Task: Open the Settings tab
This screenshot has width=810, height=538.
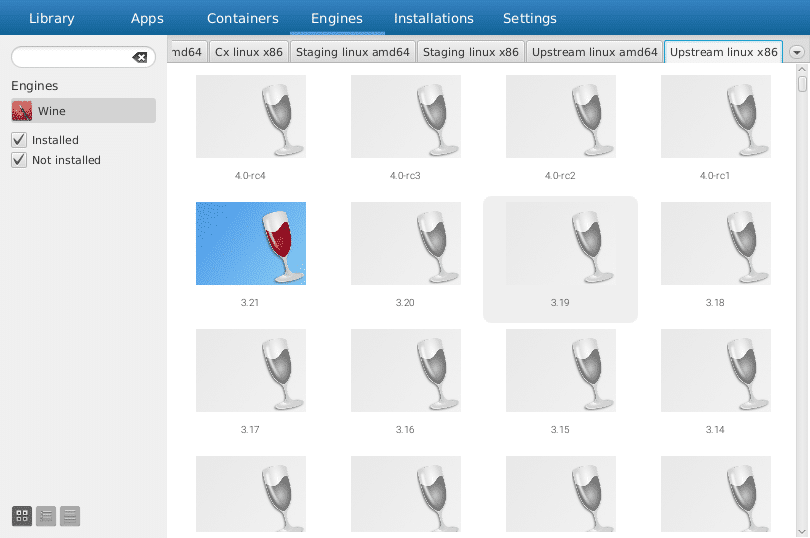Action: pyautogui.click(x=530, y=19)
